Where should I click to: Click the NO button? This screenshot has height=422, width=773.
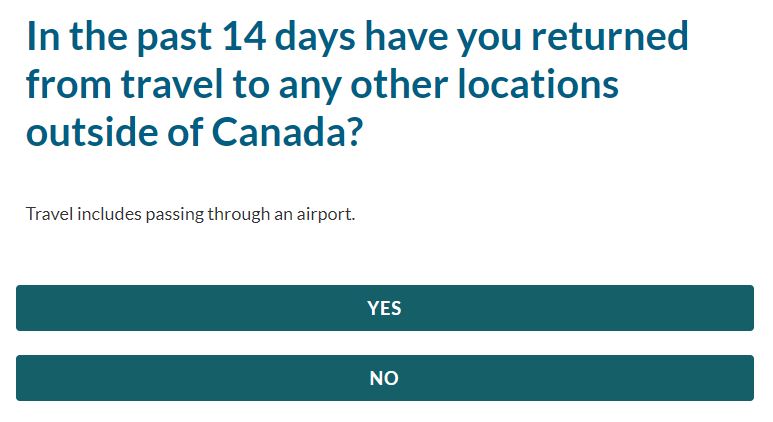click(384, 378)
